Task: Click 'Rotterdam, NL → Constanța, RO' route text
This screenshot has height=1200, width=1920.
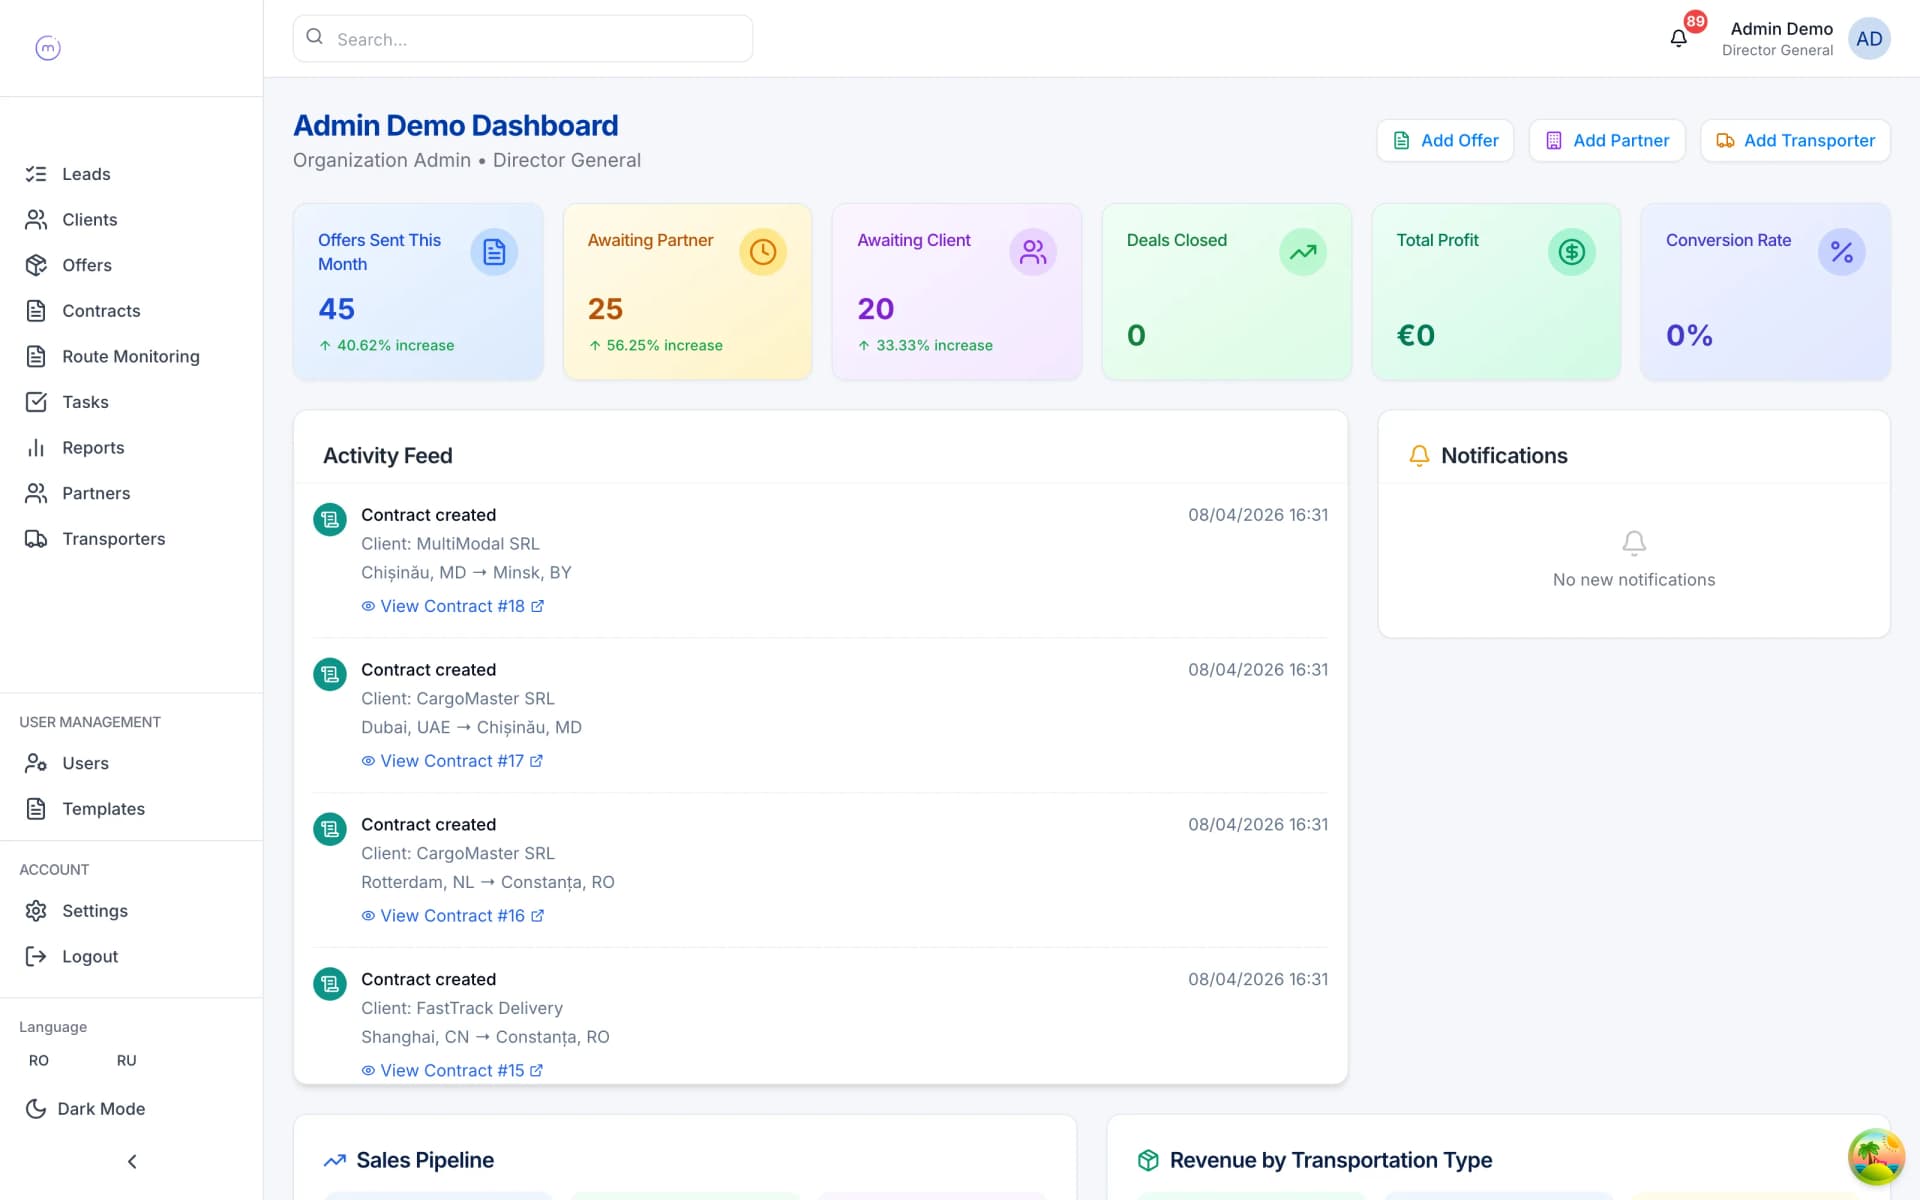Action: tap(488, 883)
